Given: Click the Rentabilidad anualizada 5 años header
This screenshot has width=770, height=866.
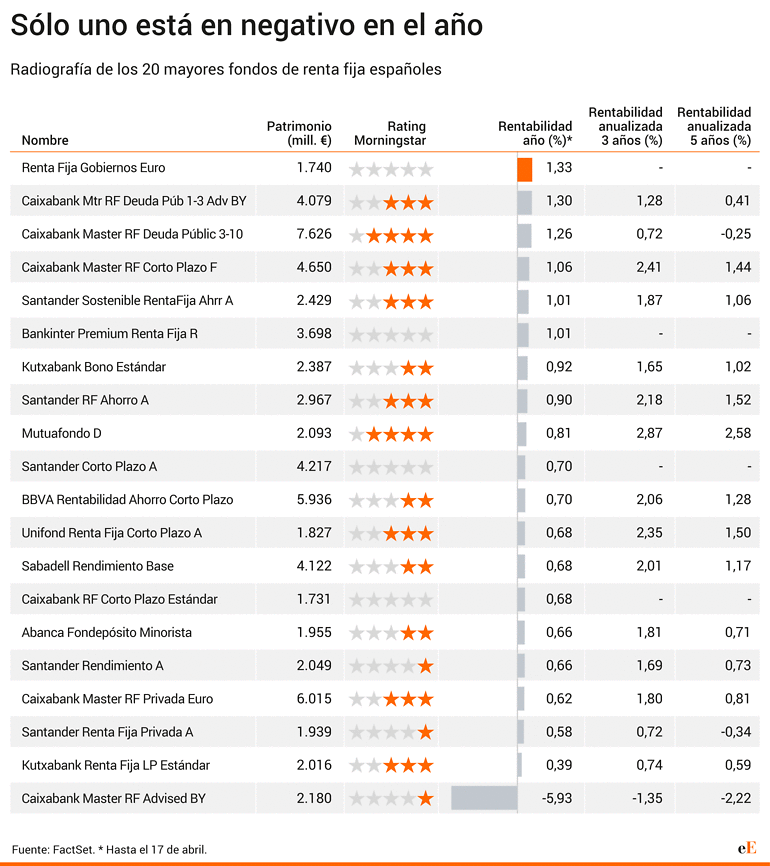Looking at the screenshot, I should (714, 126).
